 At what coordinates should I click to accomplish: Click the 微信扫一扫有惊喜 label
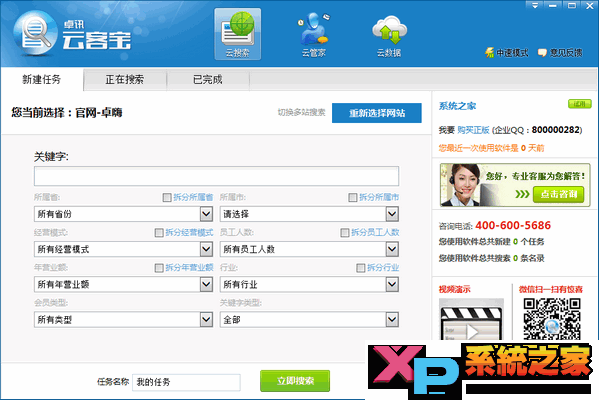(550, 290)
